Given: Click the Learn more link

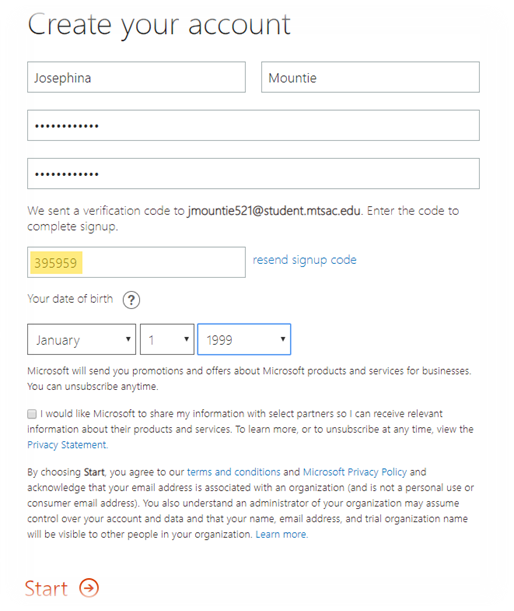Looking at the screenshot, I should 281,534.
